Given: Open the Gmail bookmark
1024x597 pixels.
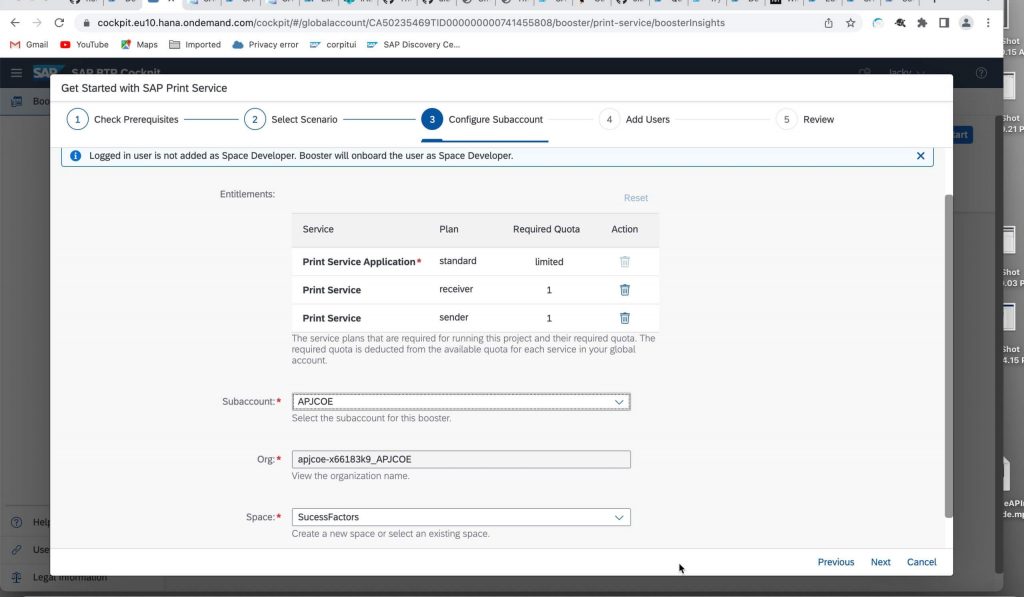Looking at the screenshot, I should coord(29,44).
